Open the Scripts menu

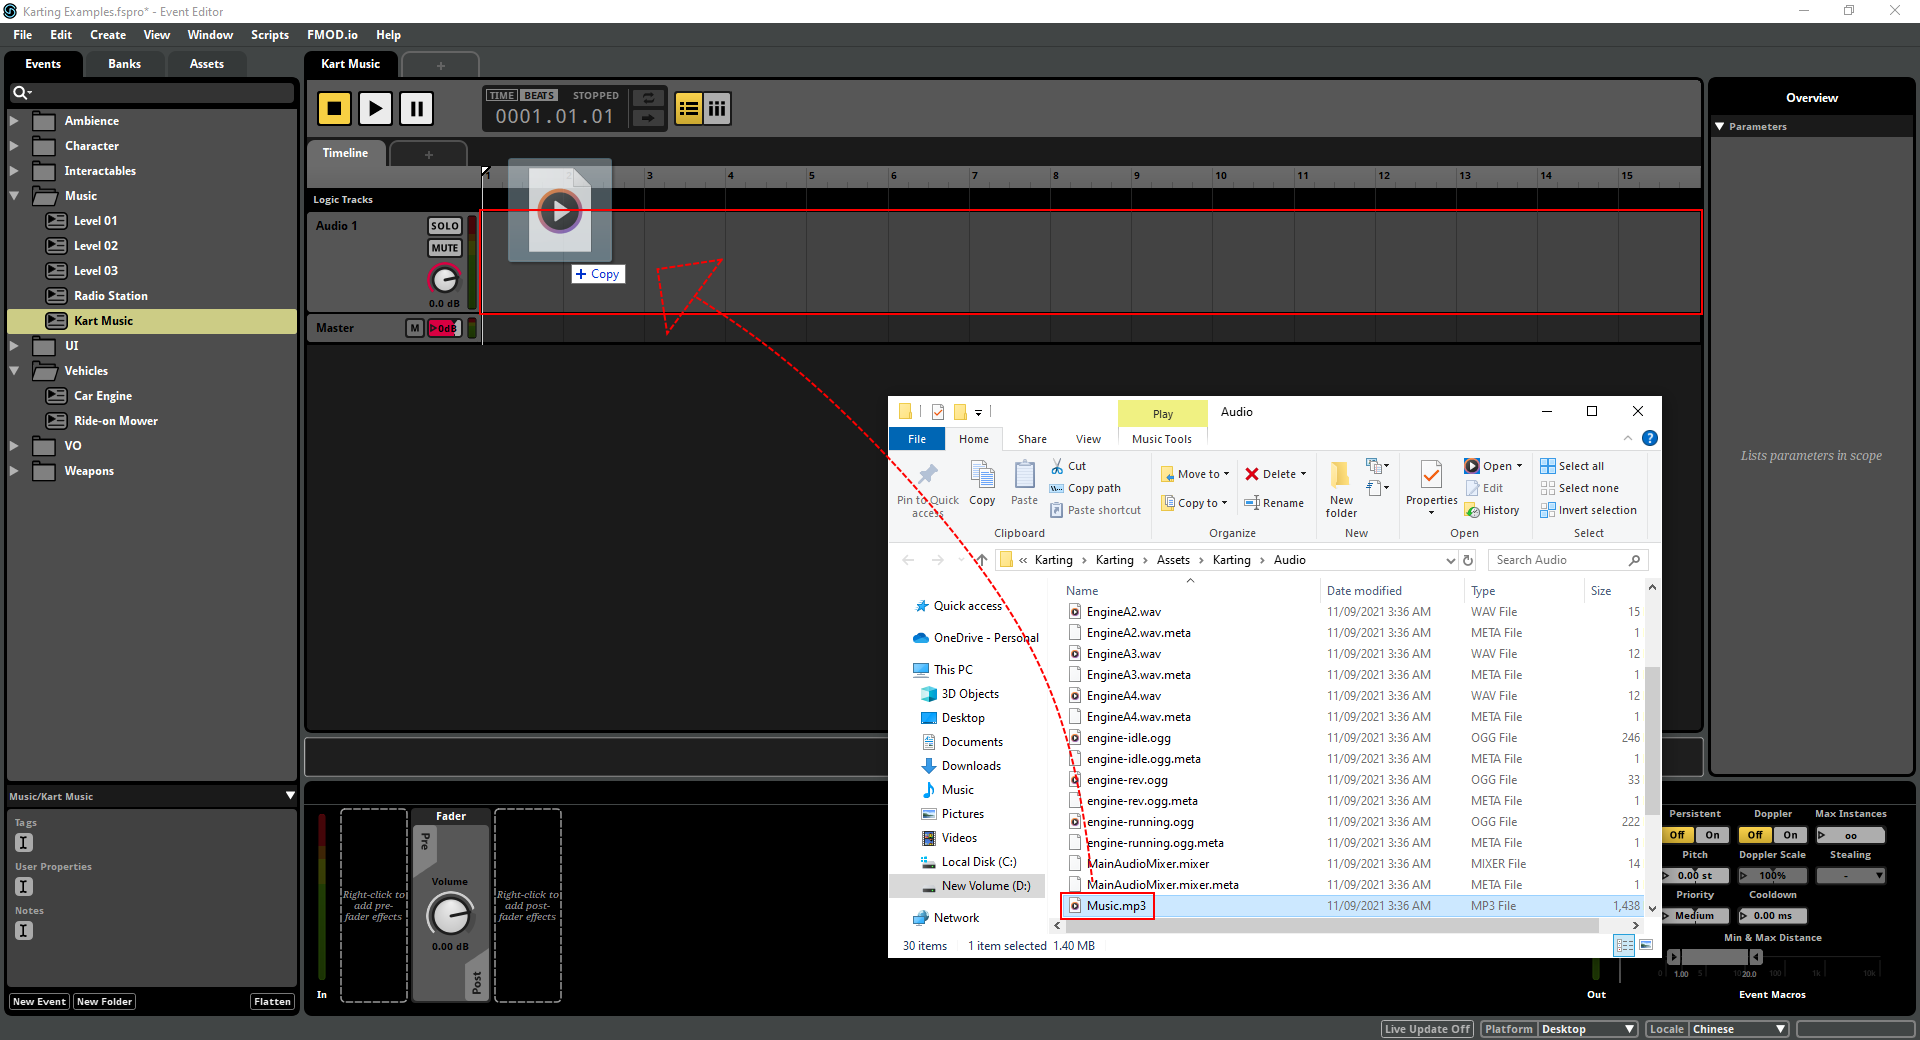pyautogui.click(x=269, y=35)
